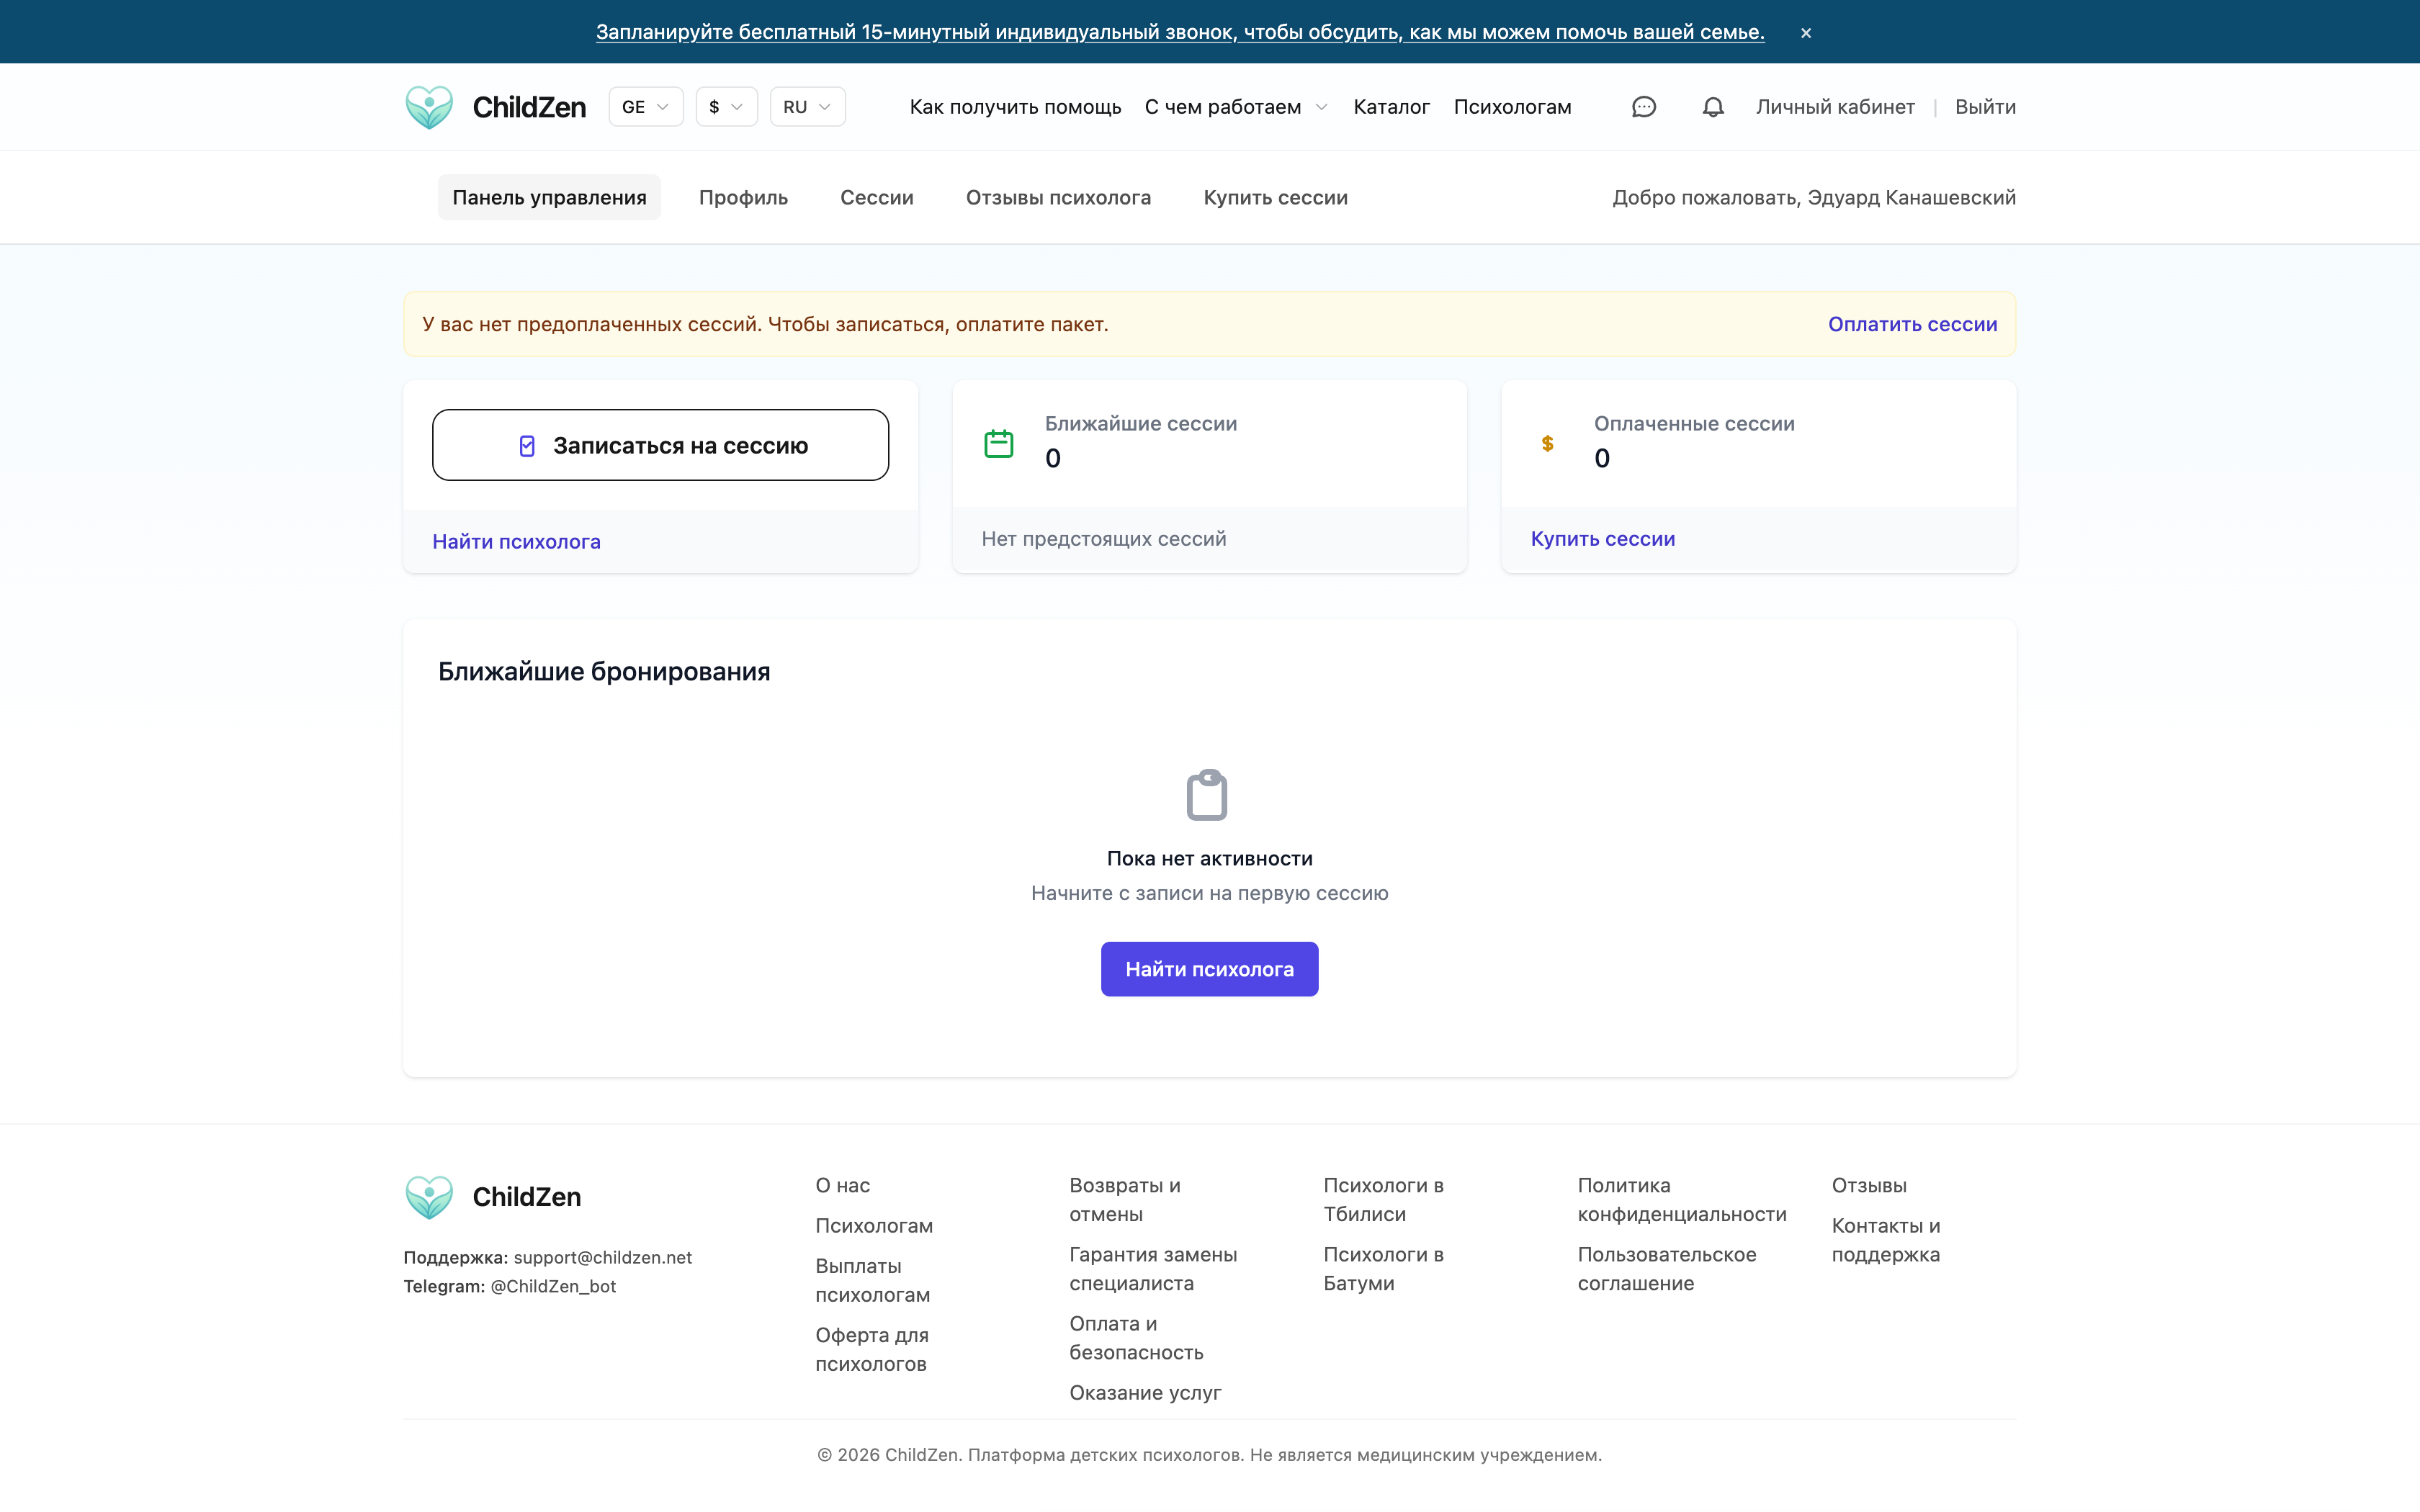Screen dimensions: 2420x1512
Task: Open the free 15-minute call banner link
Action: click(x=1180, y=32)
